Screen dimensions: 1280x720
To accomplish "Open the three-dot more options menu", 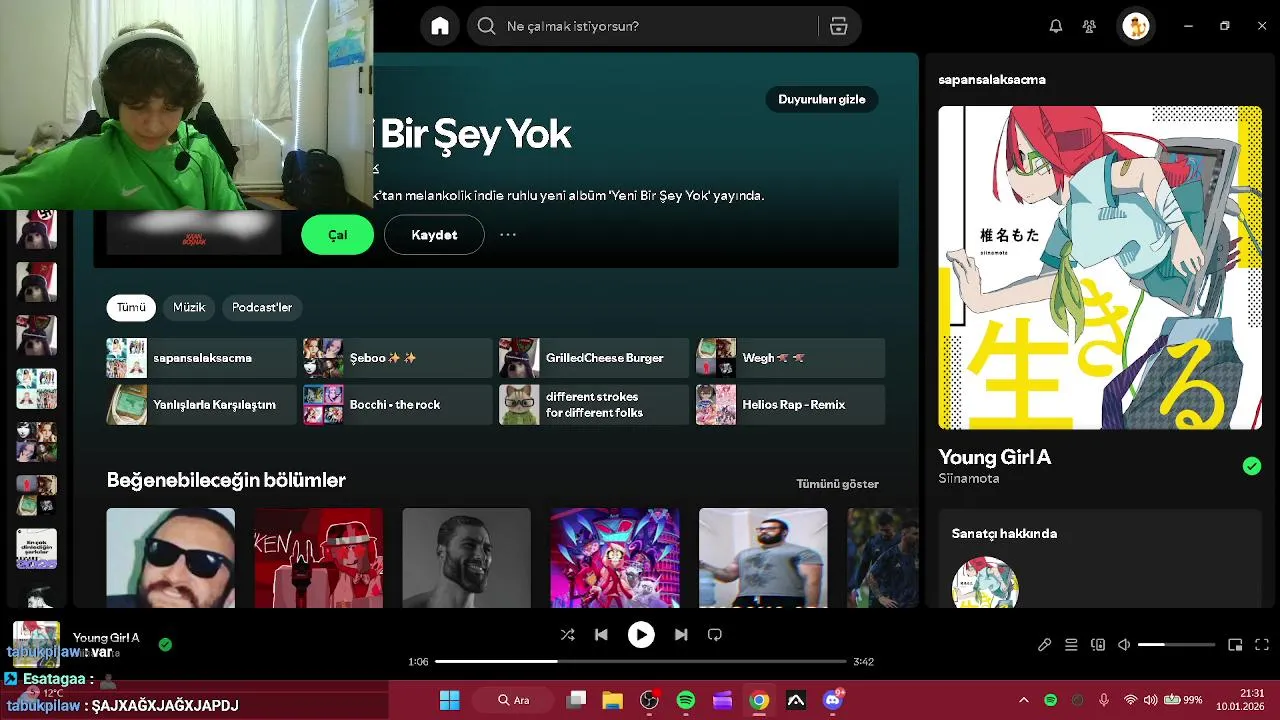I will tap(508, 235).
